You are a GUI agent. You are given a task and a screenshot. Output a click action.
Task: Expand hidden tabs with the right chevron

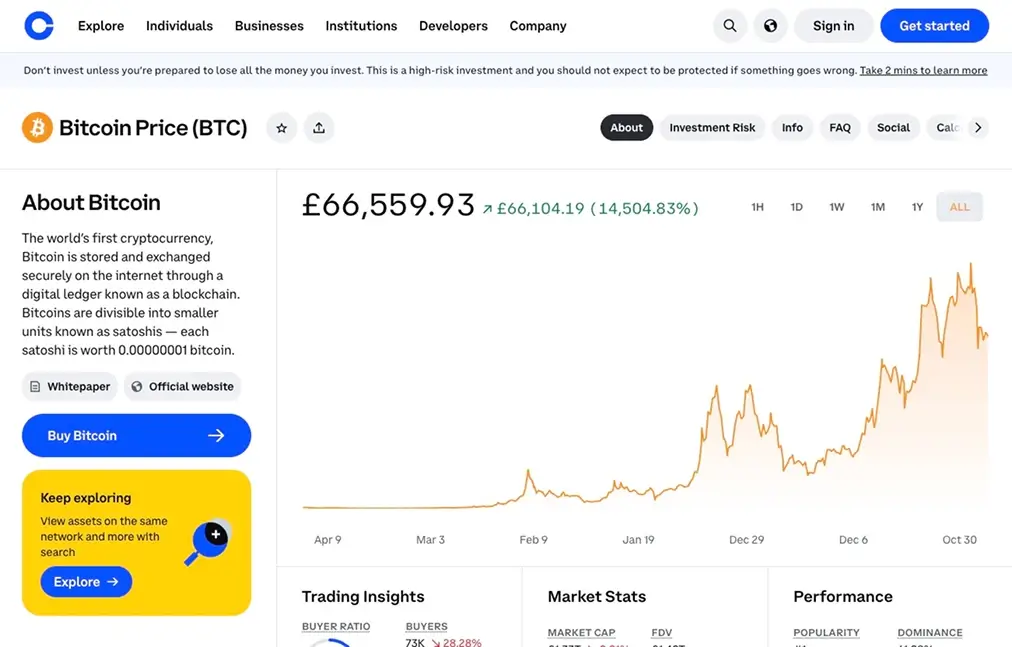coord(978,127)
